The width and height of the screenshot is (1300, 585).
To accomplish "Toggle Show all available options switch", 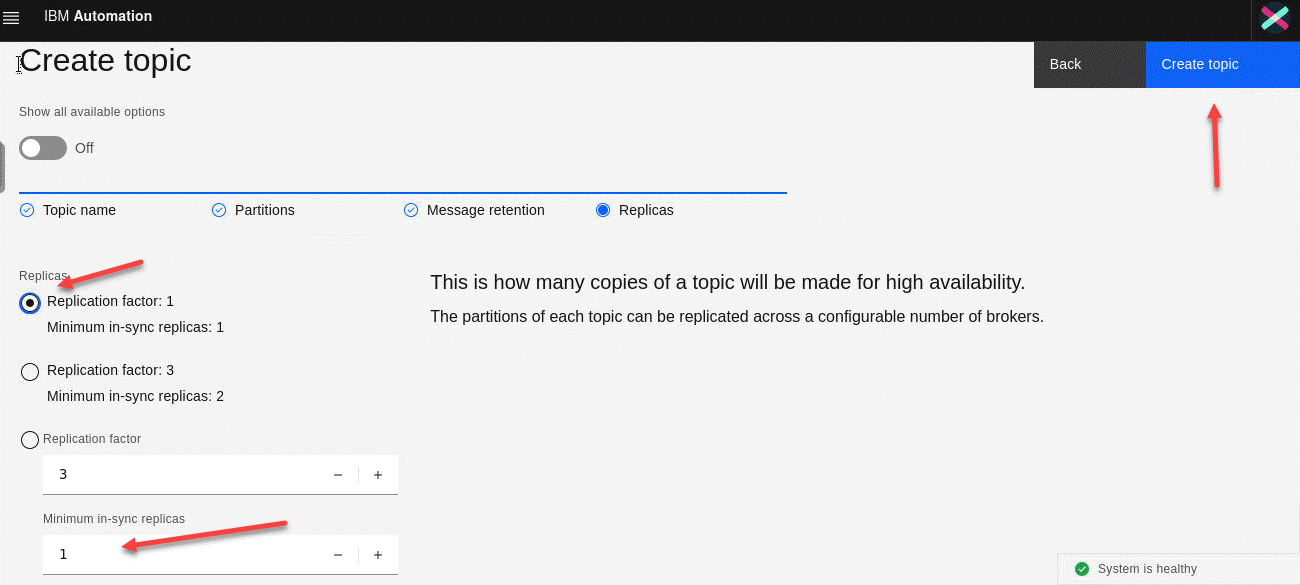I will 43,148.
